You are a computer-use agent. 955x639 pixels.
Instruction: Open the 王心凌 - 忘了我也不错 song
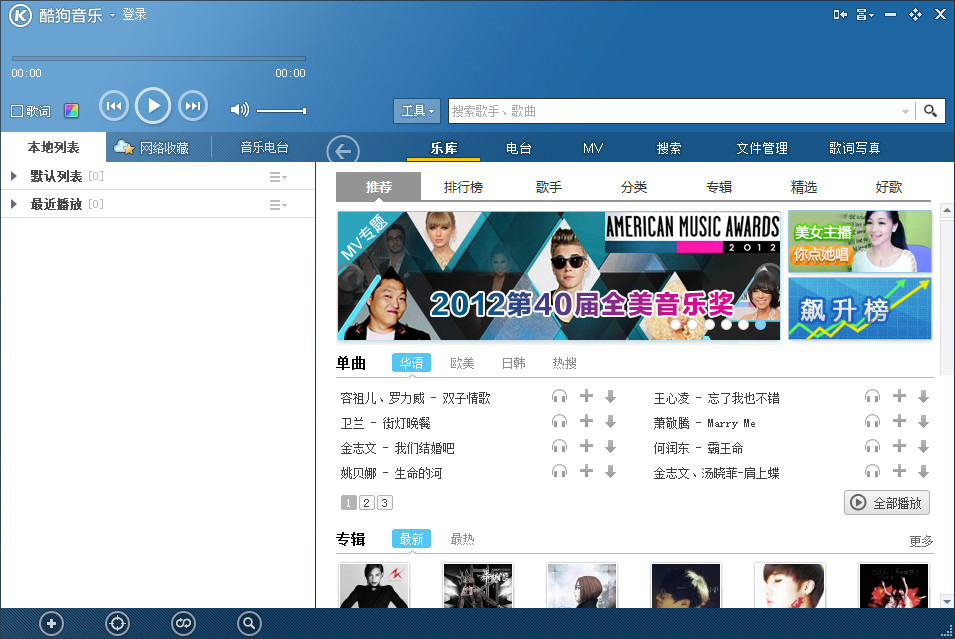[716, 398]
